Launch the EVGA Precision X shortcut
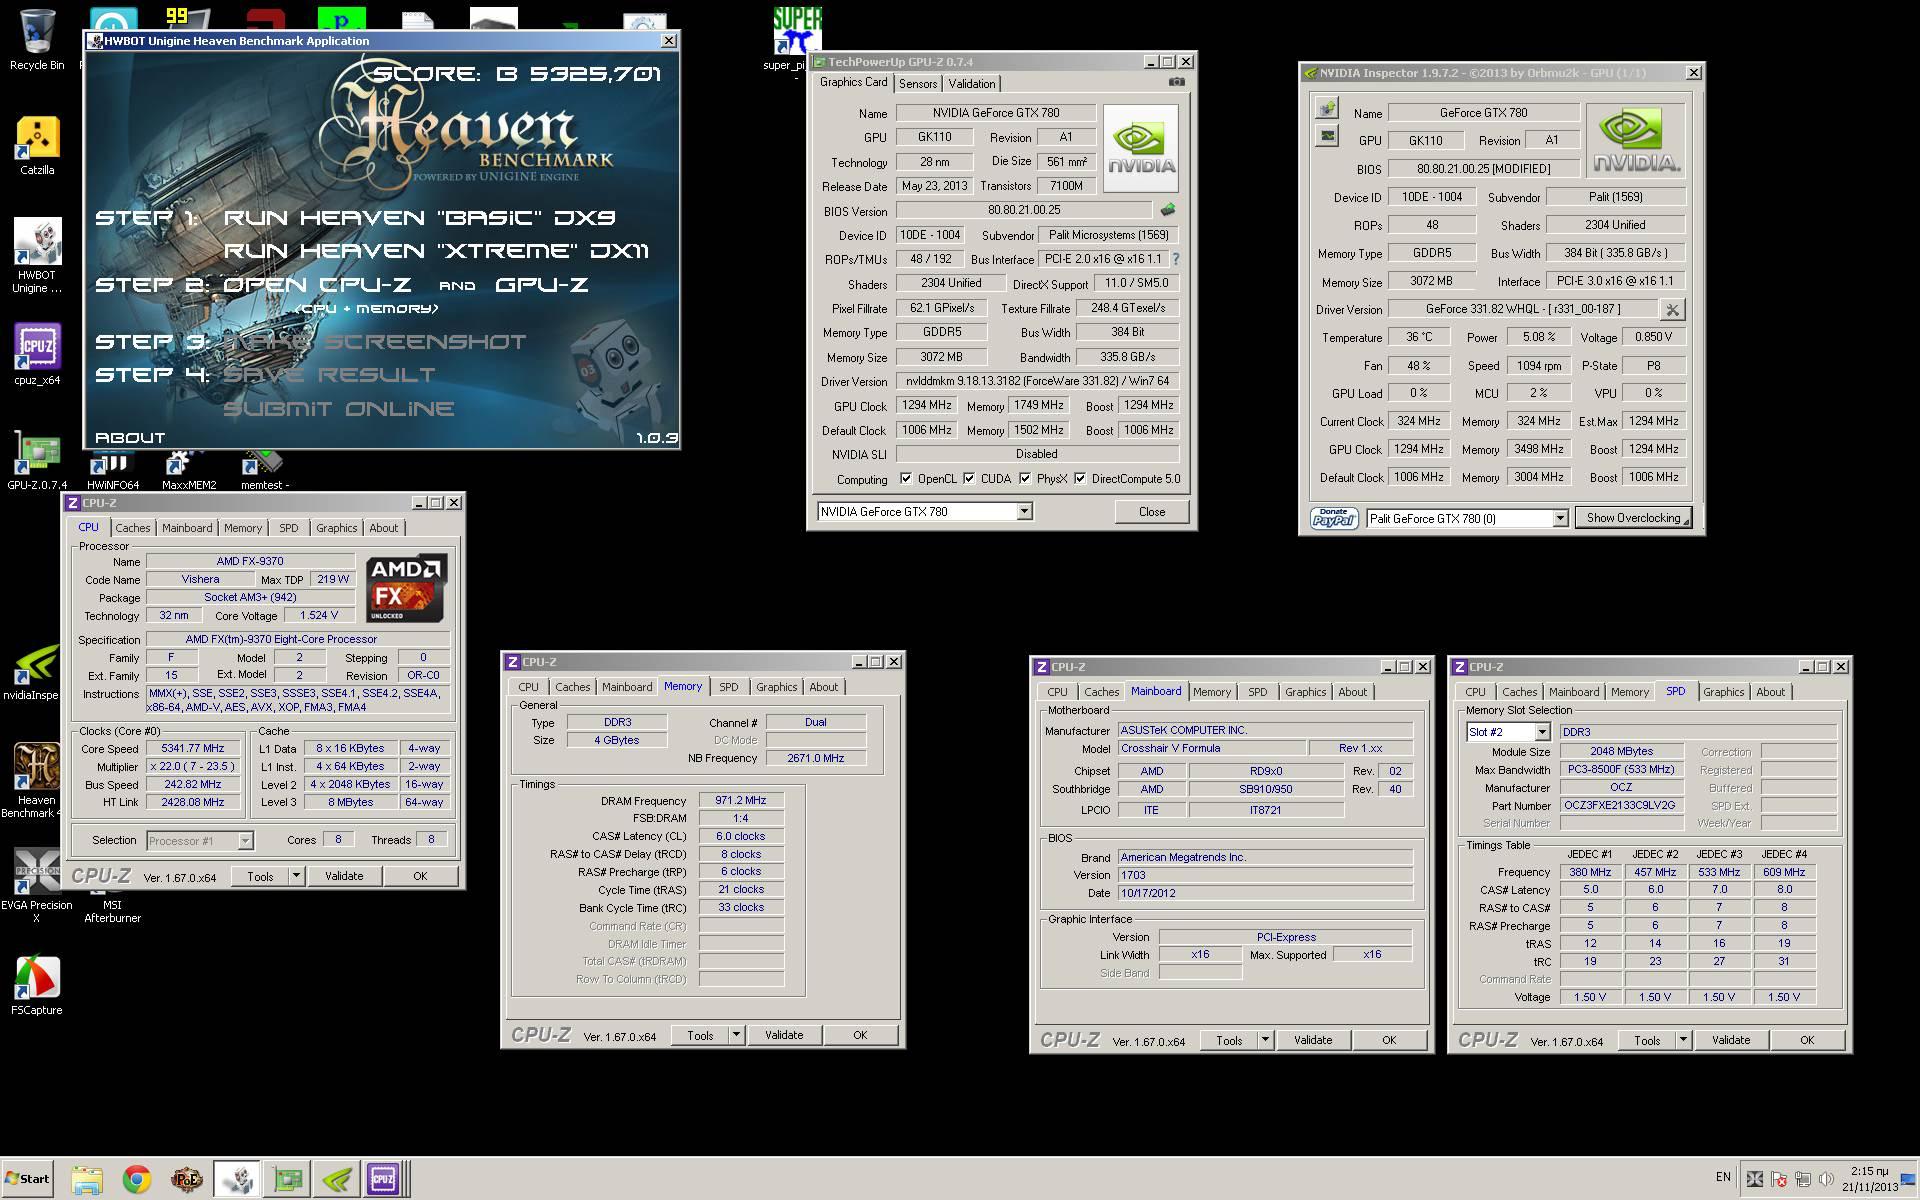Image resolution: width=1920 pixels, height=1200 pixels. pos(37,886)
